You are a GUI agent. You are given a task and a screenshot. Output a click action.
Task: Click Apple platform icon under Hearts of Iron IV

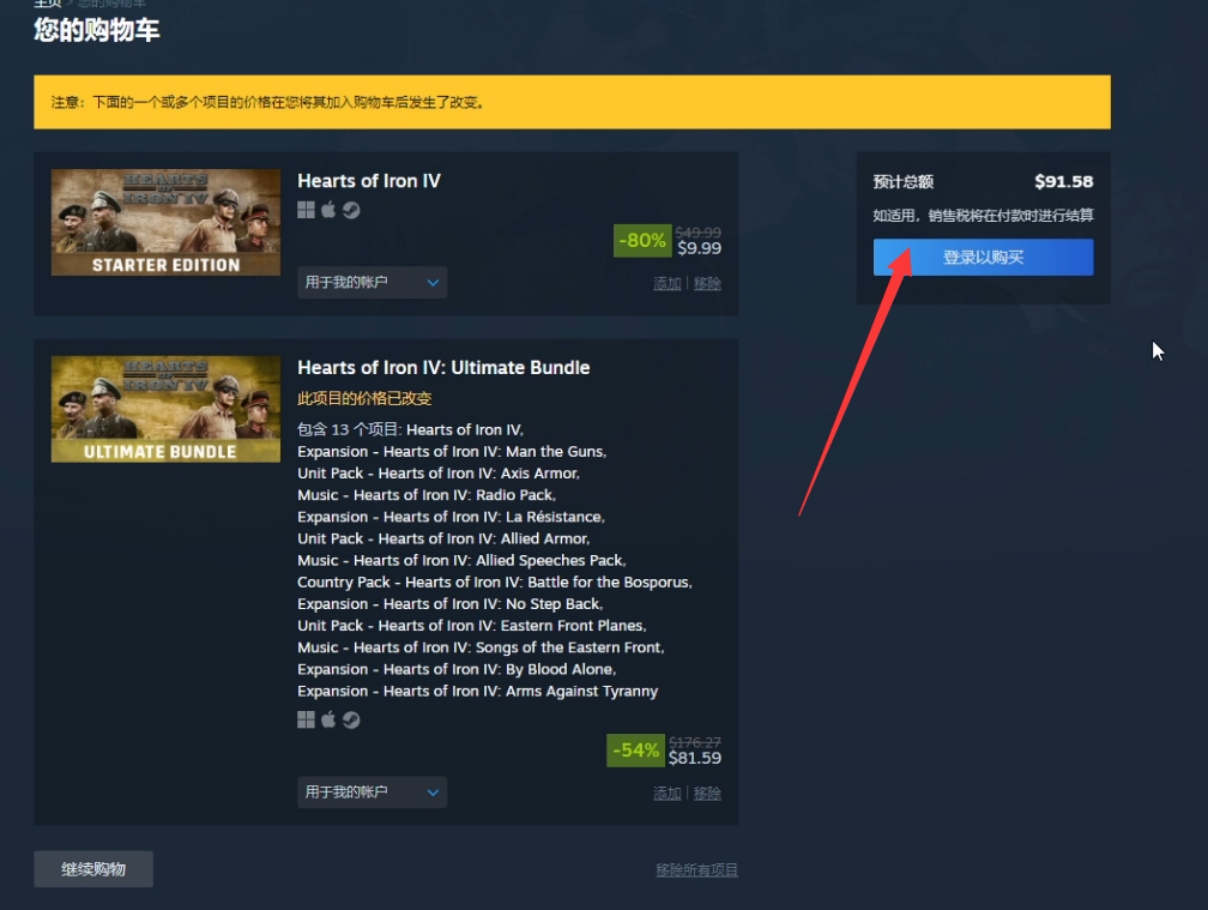[x=328, y=209]
